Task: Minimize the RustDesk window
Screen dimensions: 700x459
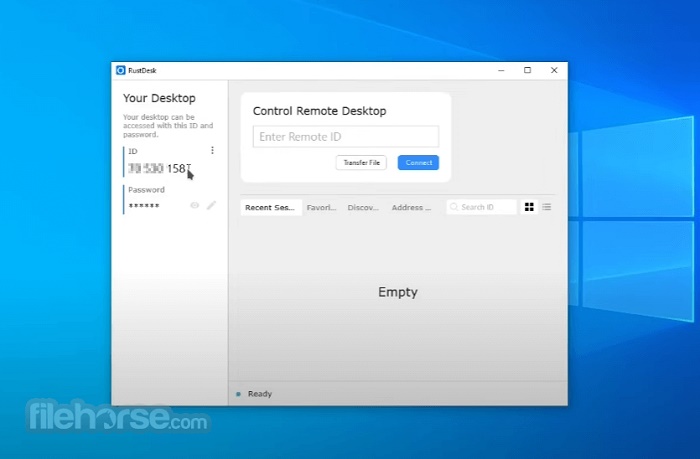Action: [501, 70]
